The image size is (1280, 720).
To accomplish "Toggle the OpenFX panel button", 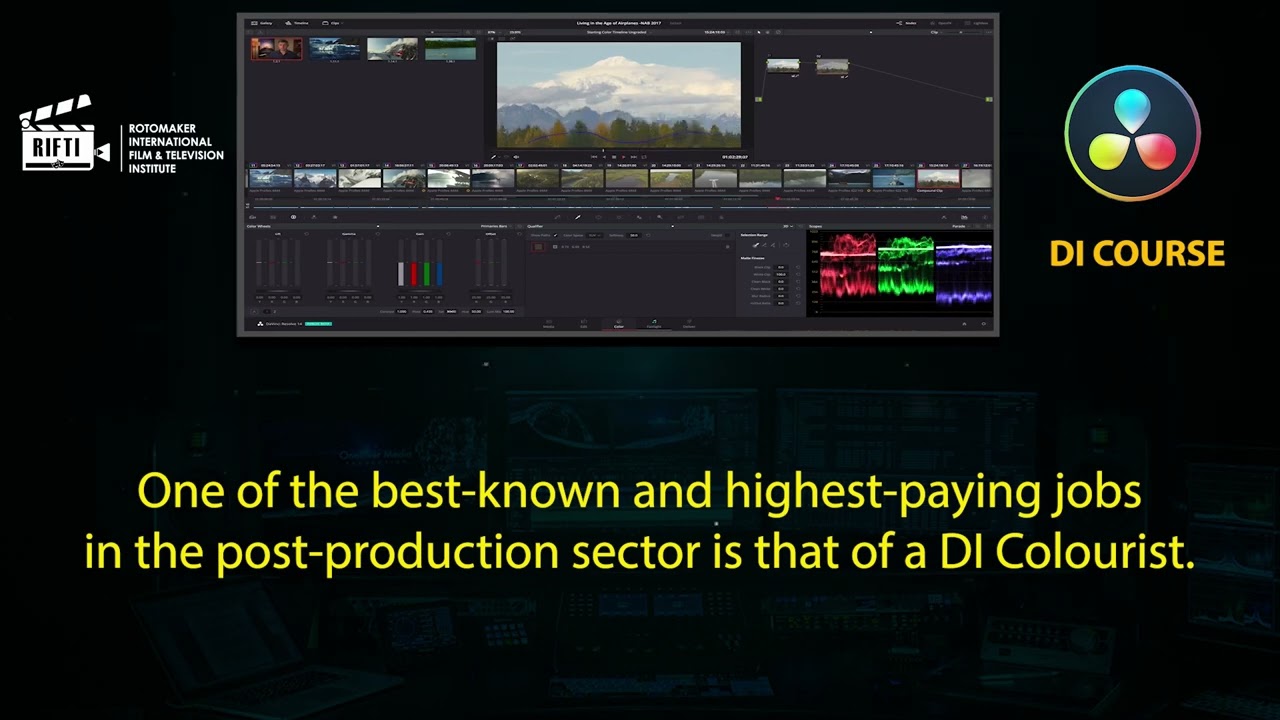I will pos(941,23).
